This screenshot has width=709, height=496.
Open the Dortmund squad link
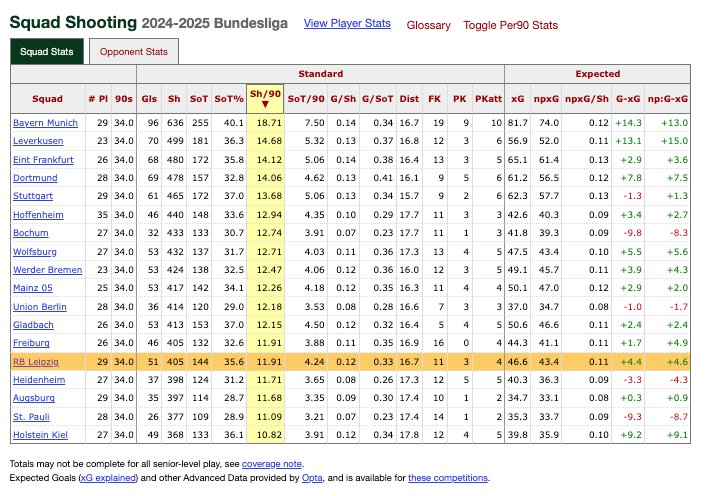(35, 178)
